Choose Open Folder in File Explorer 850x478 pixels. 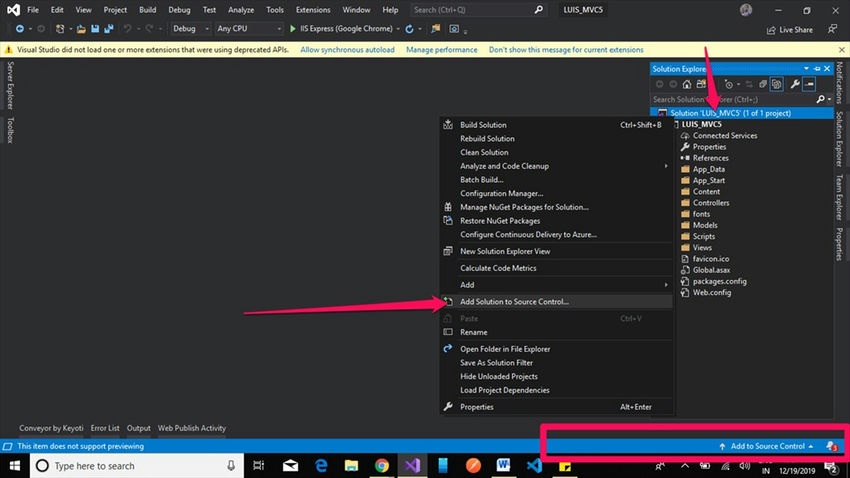(x=556, y=349)
